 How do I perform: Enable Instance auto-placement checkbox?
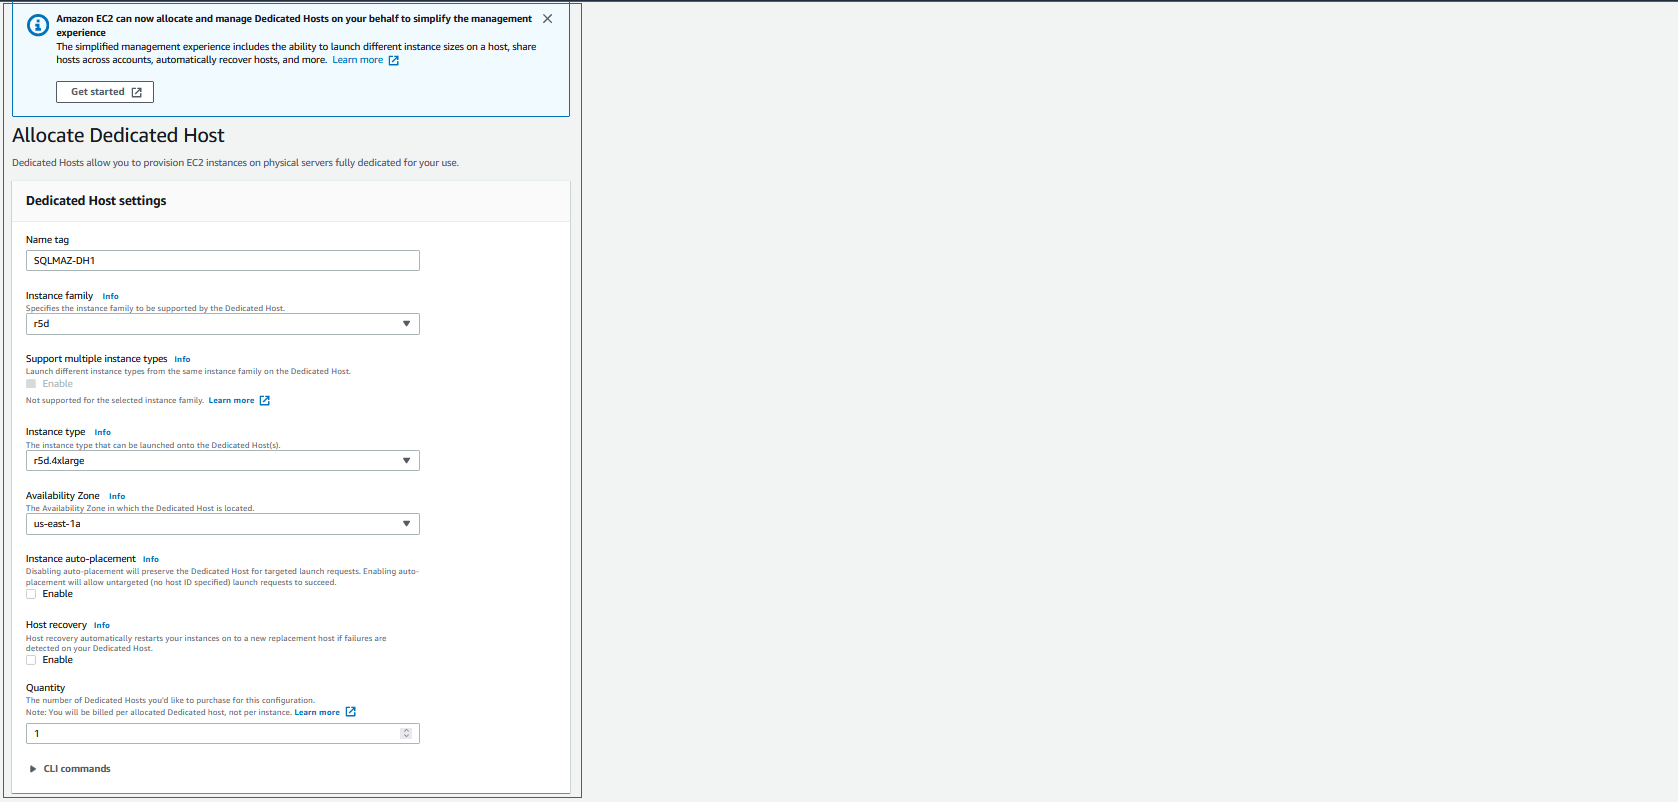(x=31, y=594)
